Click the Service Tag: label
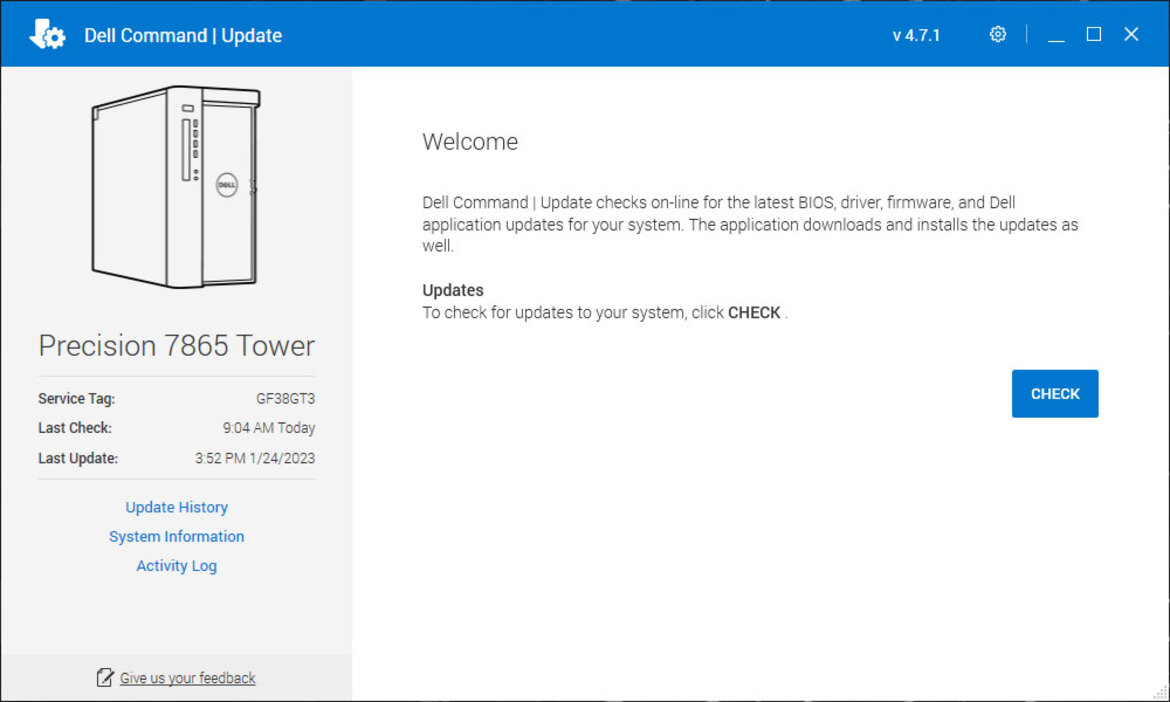Image resolution: width=1170 pixels, height=702 pixels. tap(77, 398)
